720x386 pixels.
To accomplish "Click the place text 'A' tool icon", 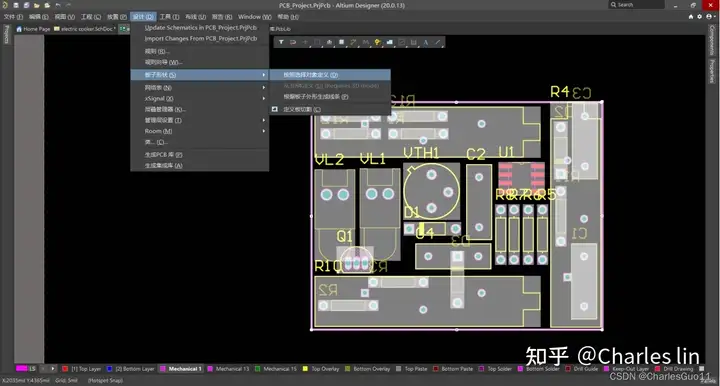I will [426, 42].
